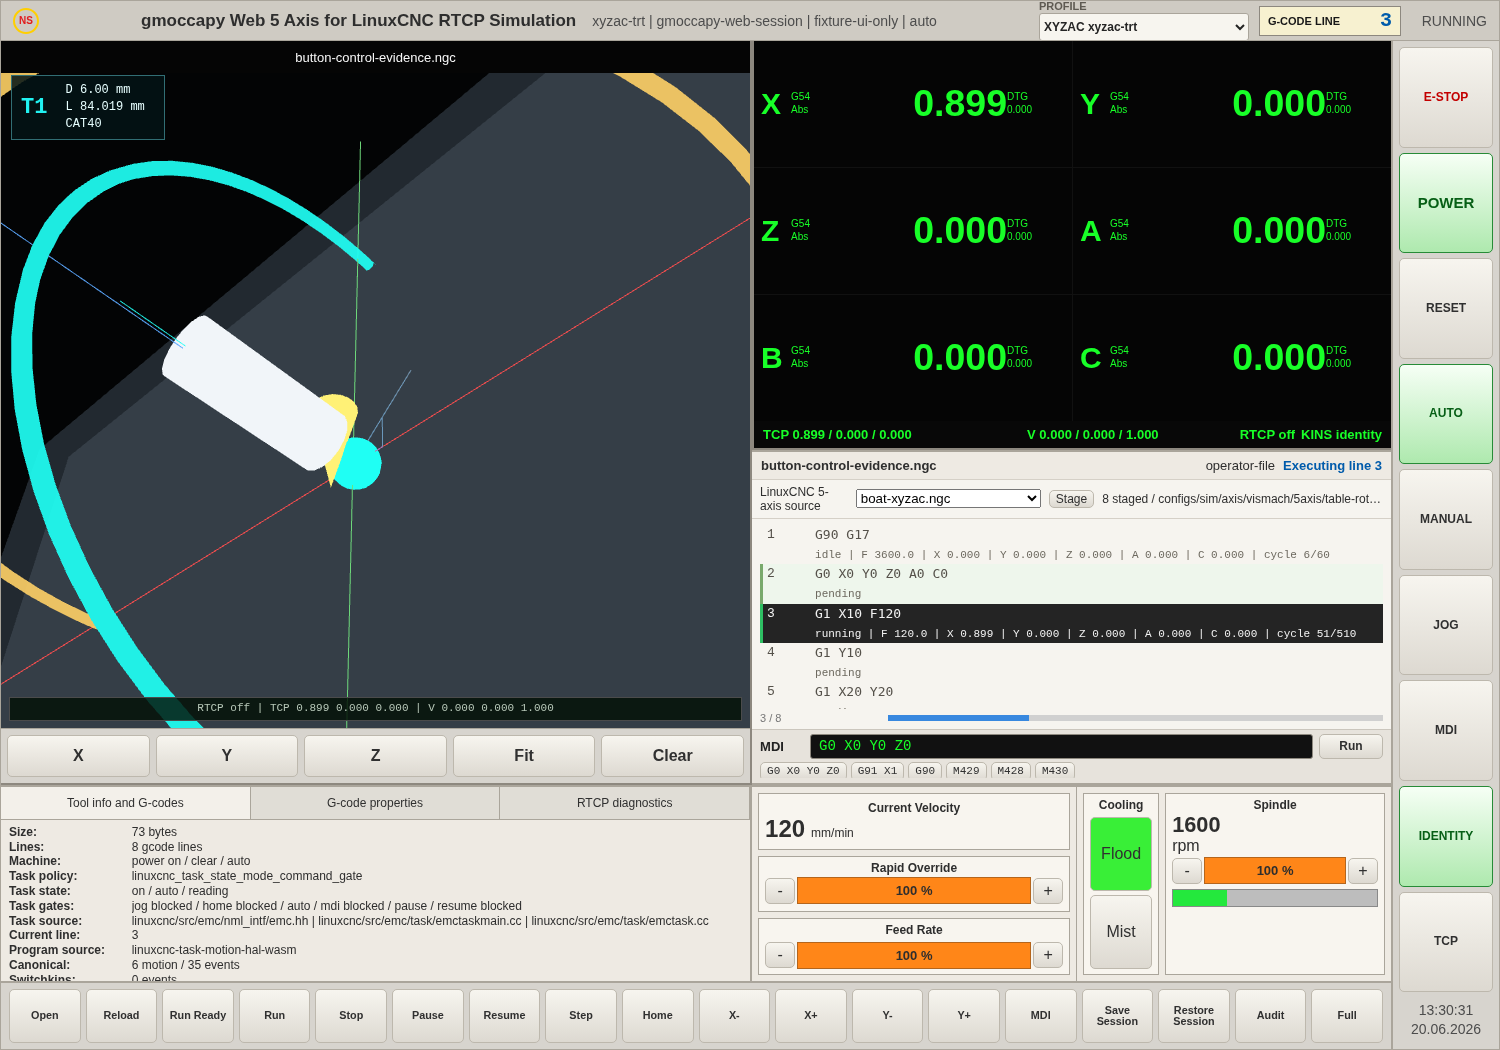Pick MDI preset G91 X1
The image size is (1500, 1050).
[877, 771]
